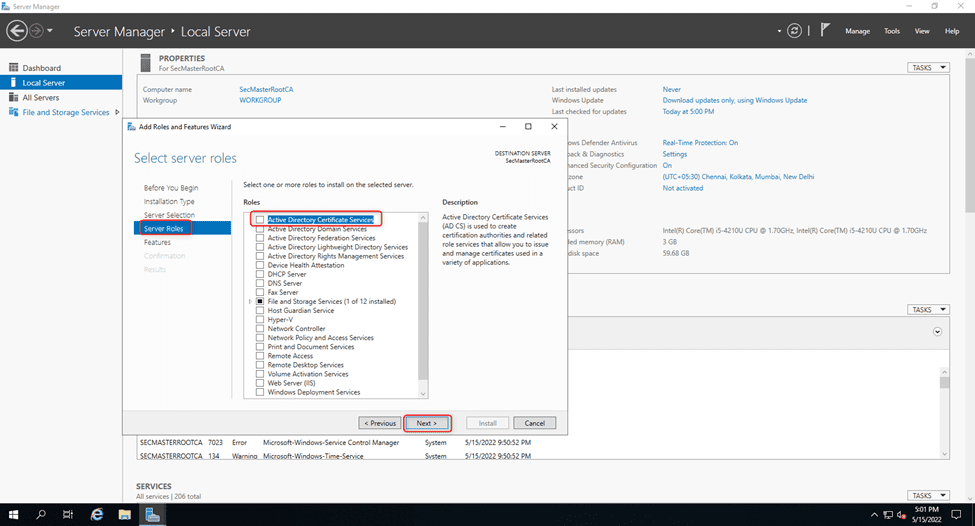975x526 pixels.
Task: Open the Properties TASKS dropdown
Action: point(928,67)
